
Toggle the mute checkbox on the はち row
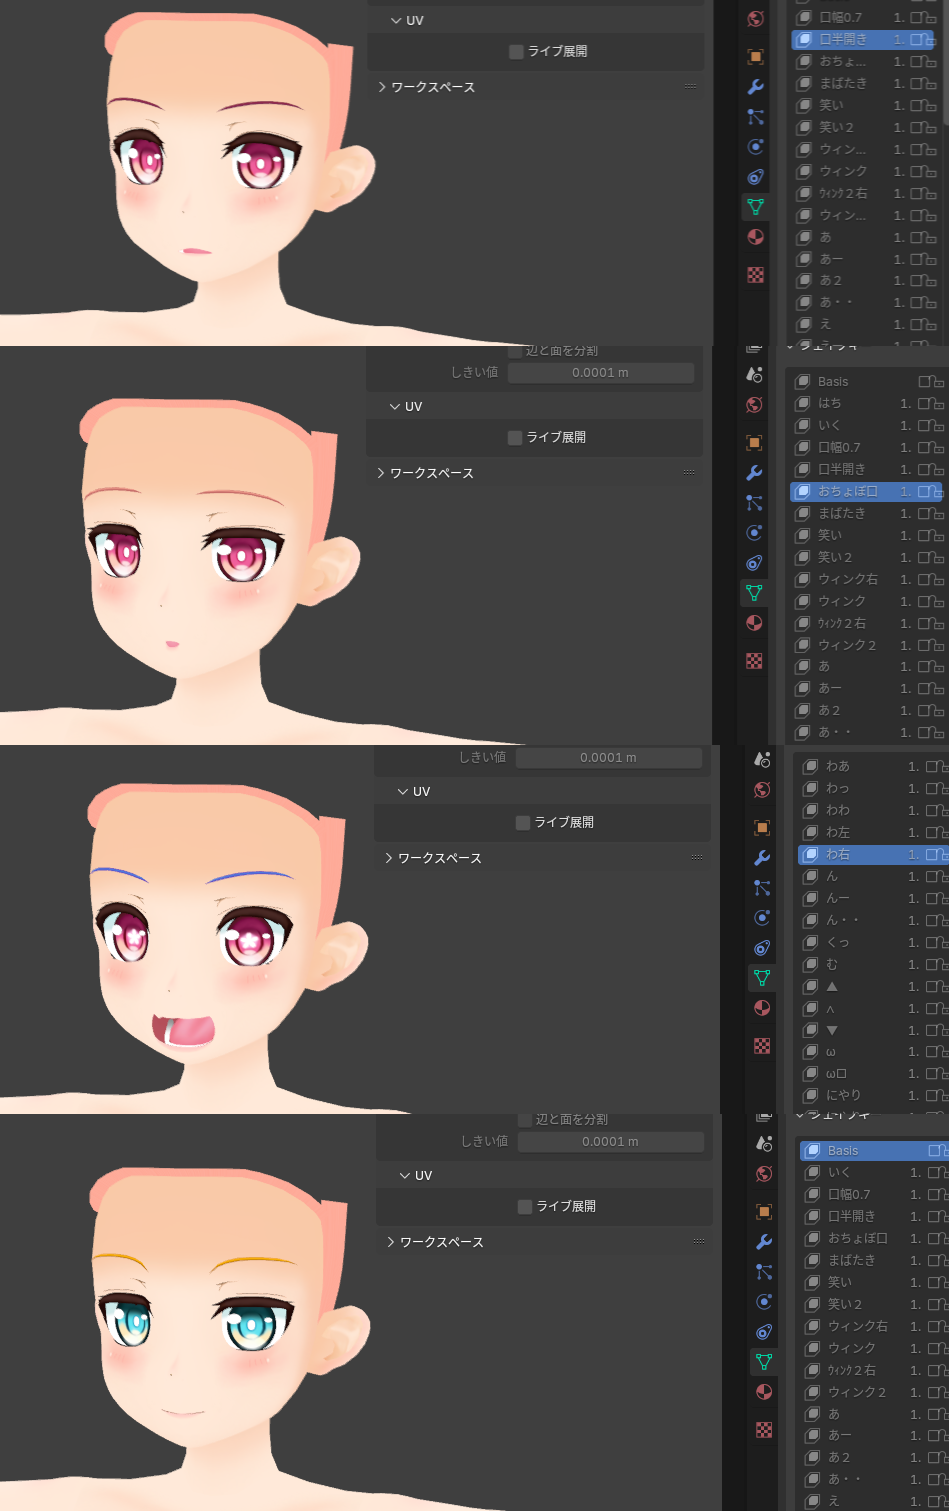(924, 404)
